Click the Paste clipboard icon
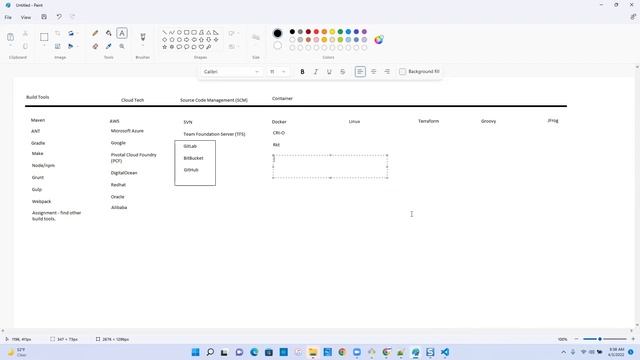 pyautogui.click(x=11, y=37)
